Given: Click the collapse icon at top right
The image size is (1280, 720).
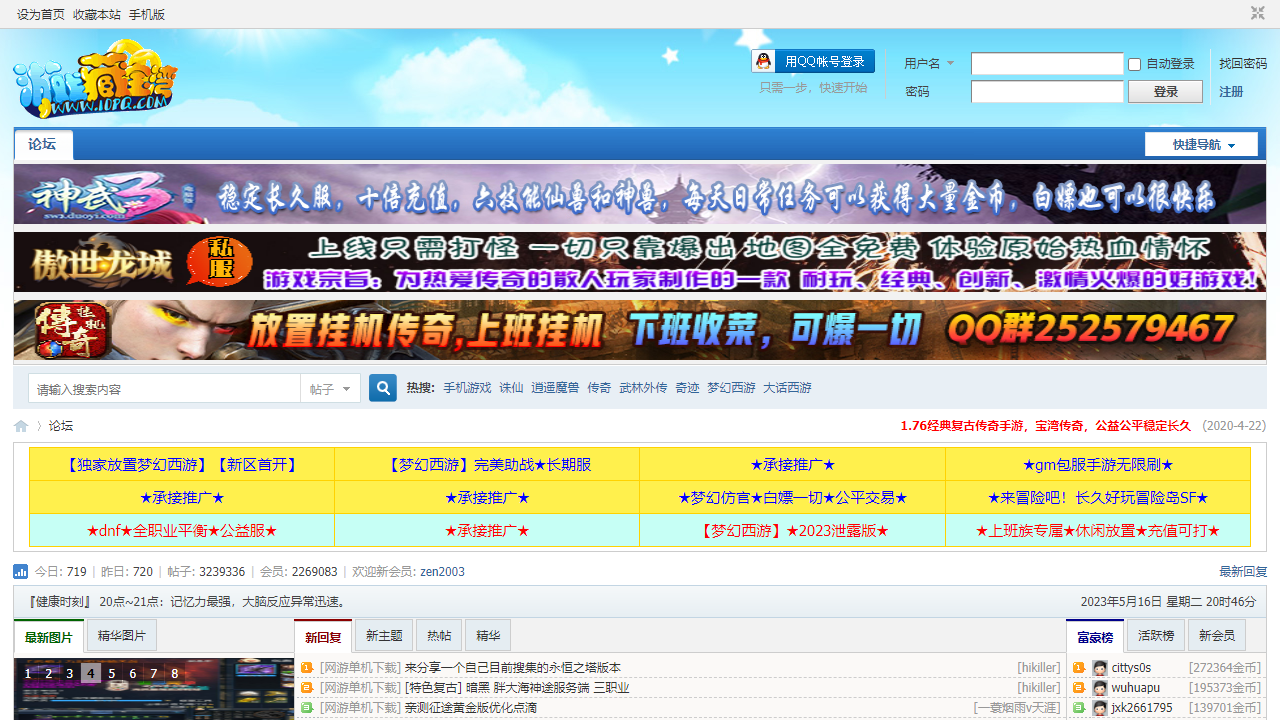Looking at the screenshot, I should (1257, 13).
